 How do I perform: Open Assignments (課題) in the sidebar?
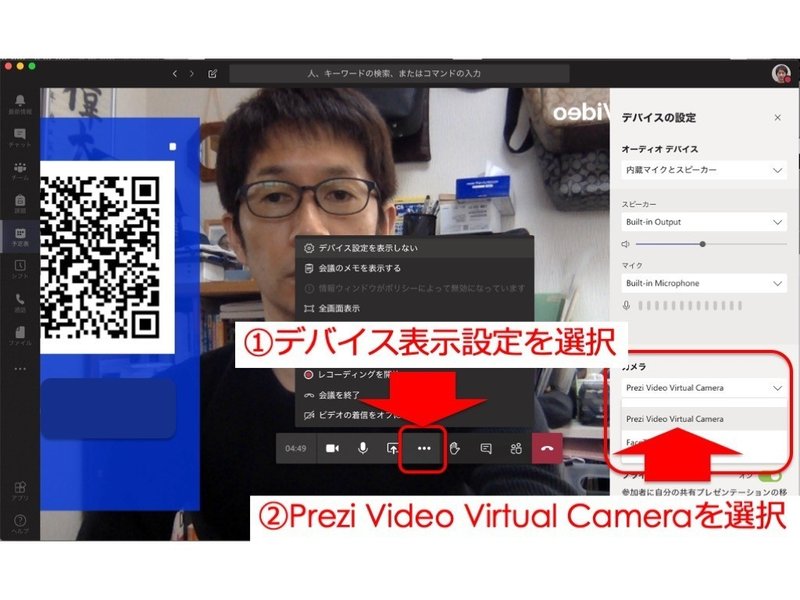tap(20, 203)
